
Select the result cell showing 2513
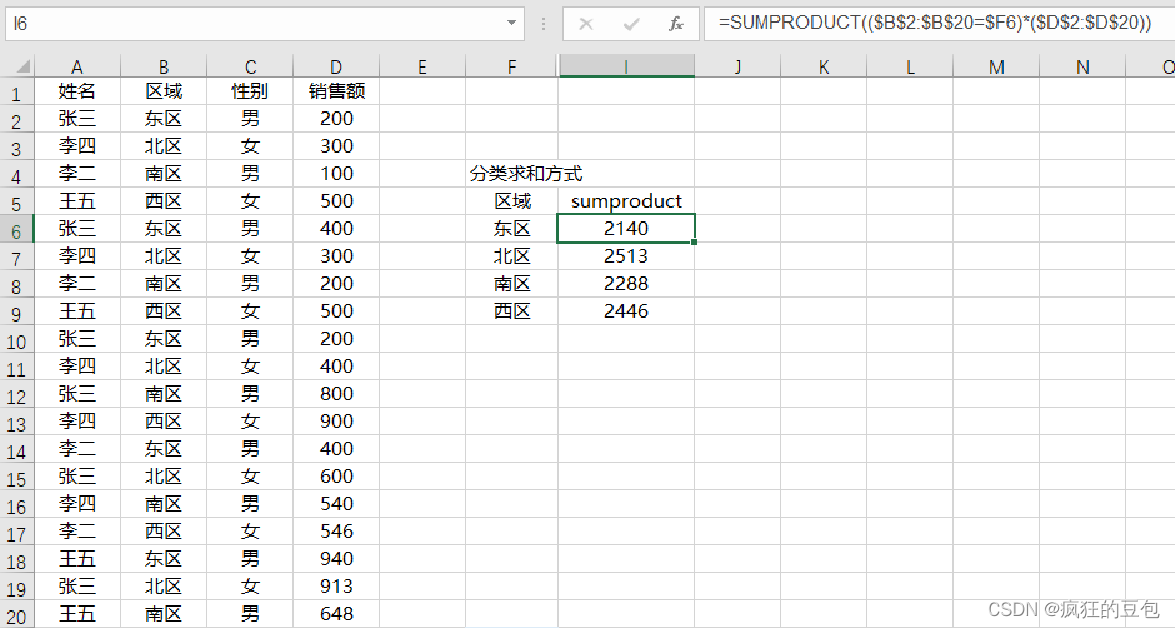(626, 256)
